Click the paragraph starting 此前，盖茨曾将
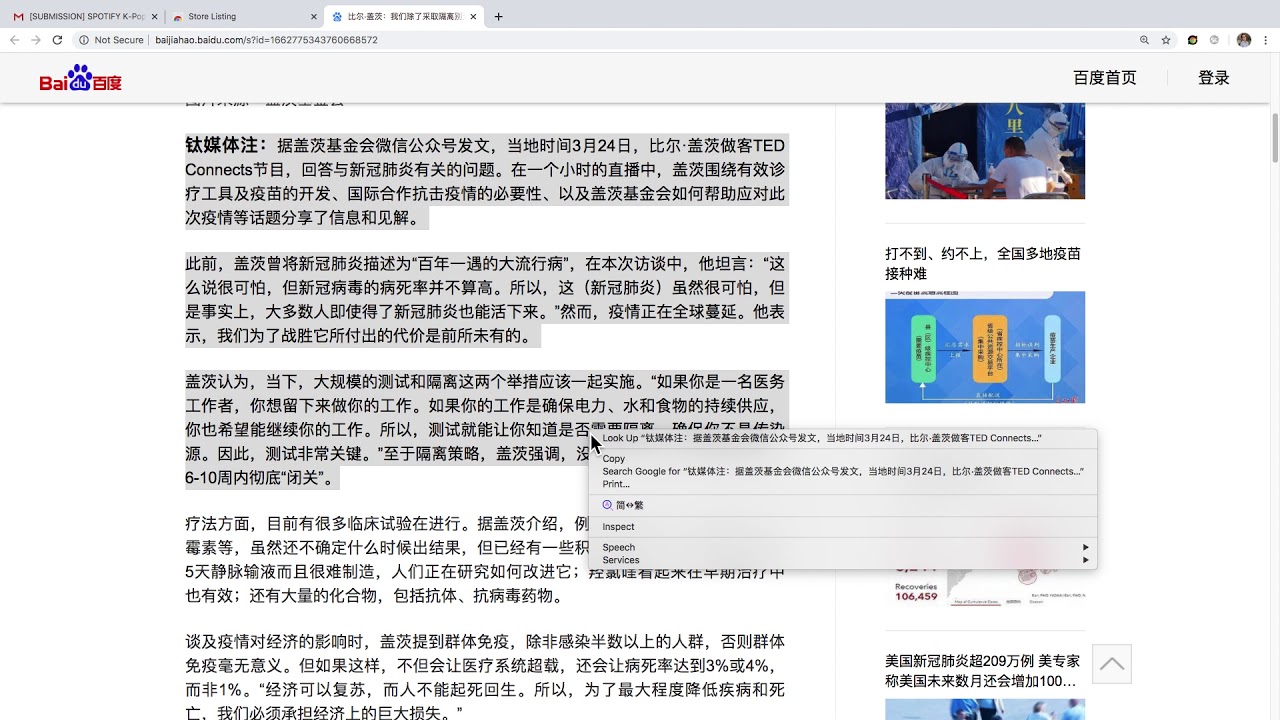Image resolution: width=1280 pixels, height=720 pixels. click(485, 299)
